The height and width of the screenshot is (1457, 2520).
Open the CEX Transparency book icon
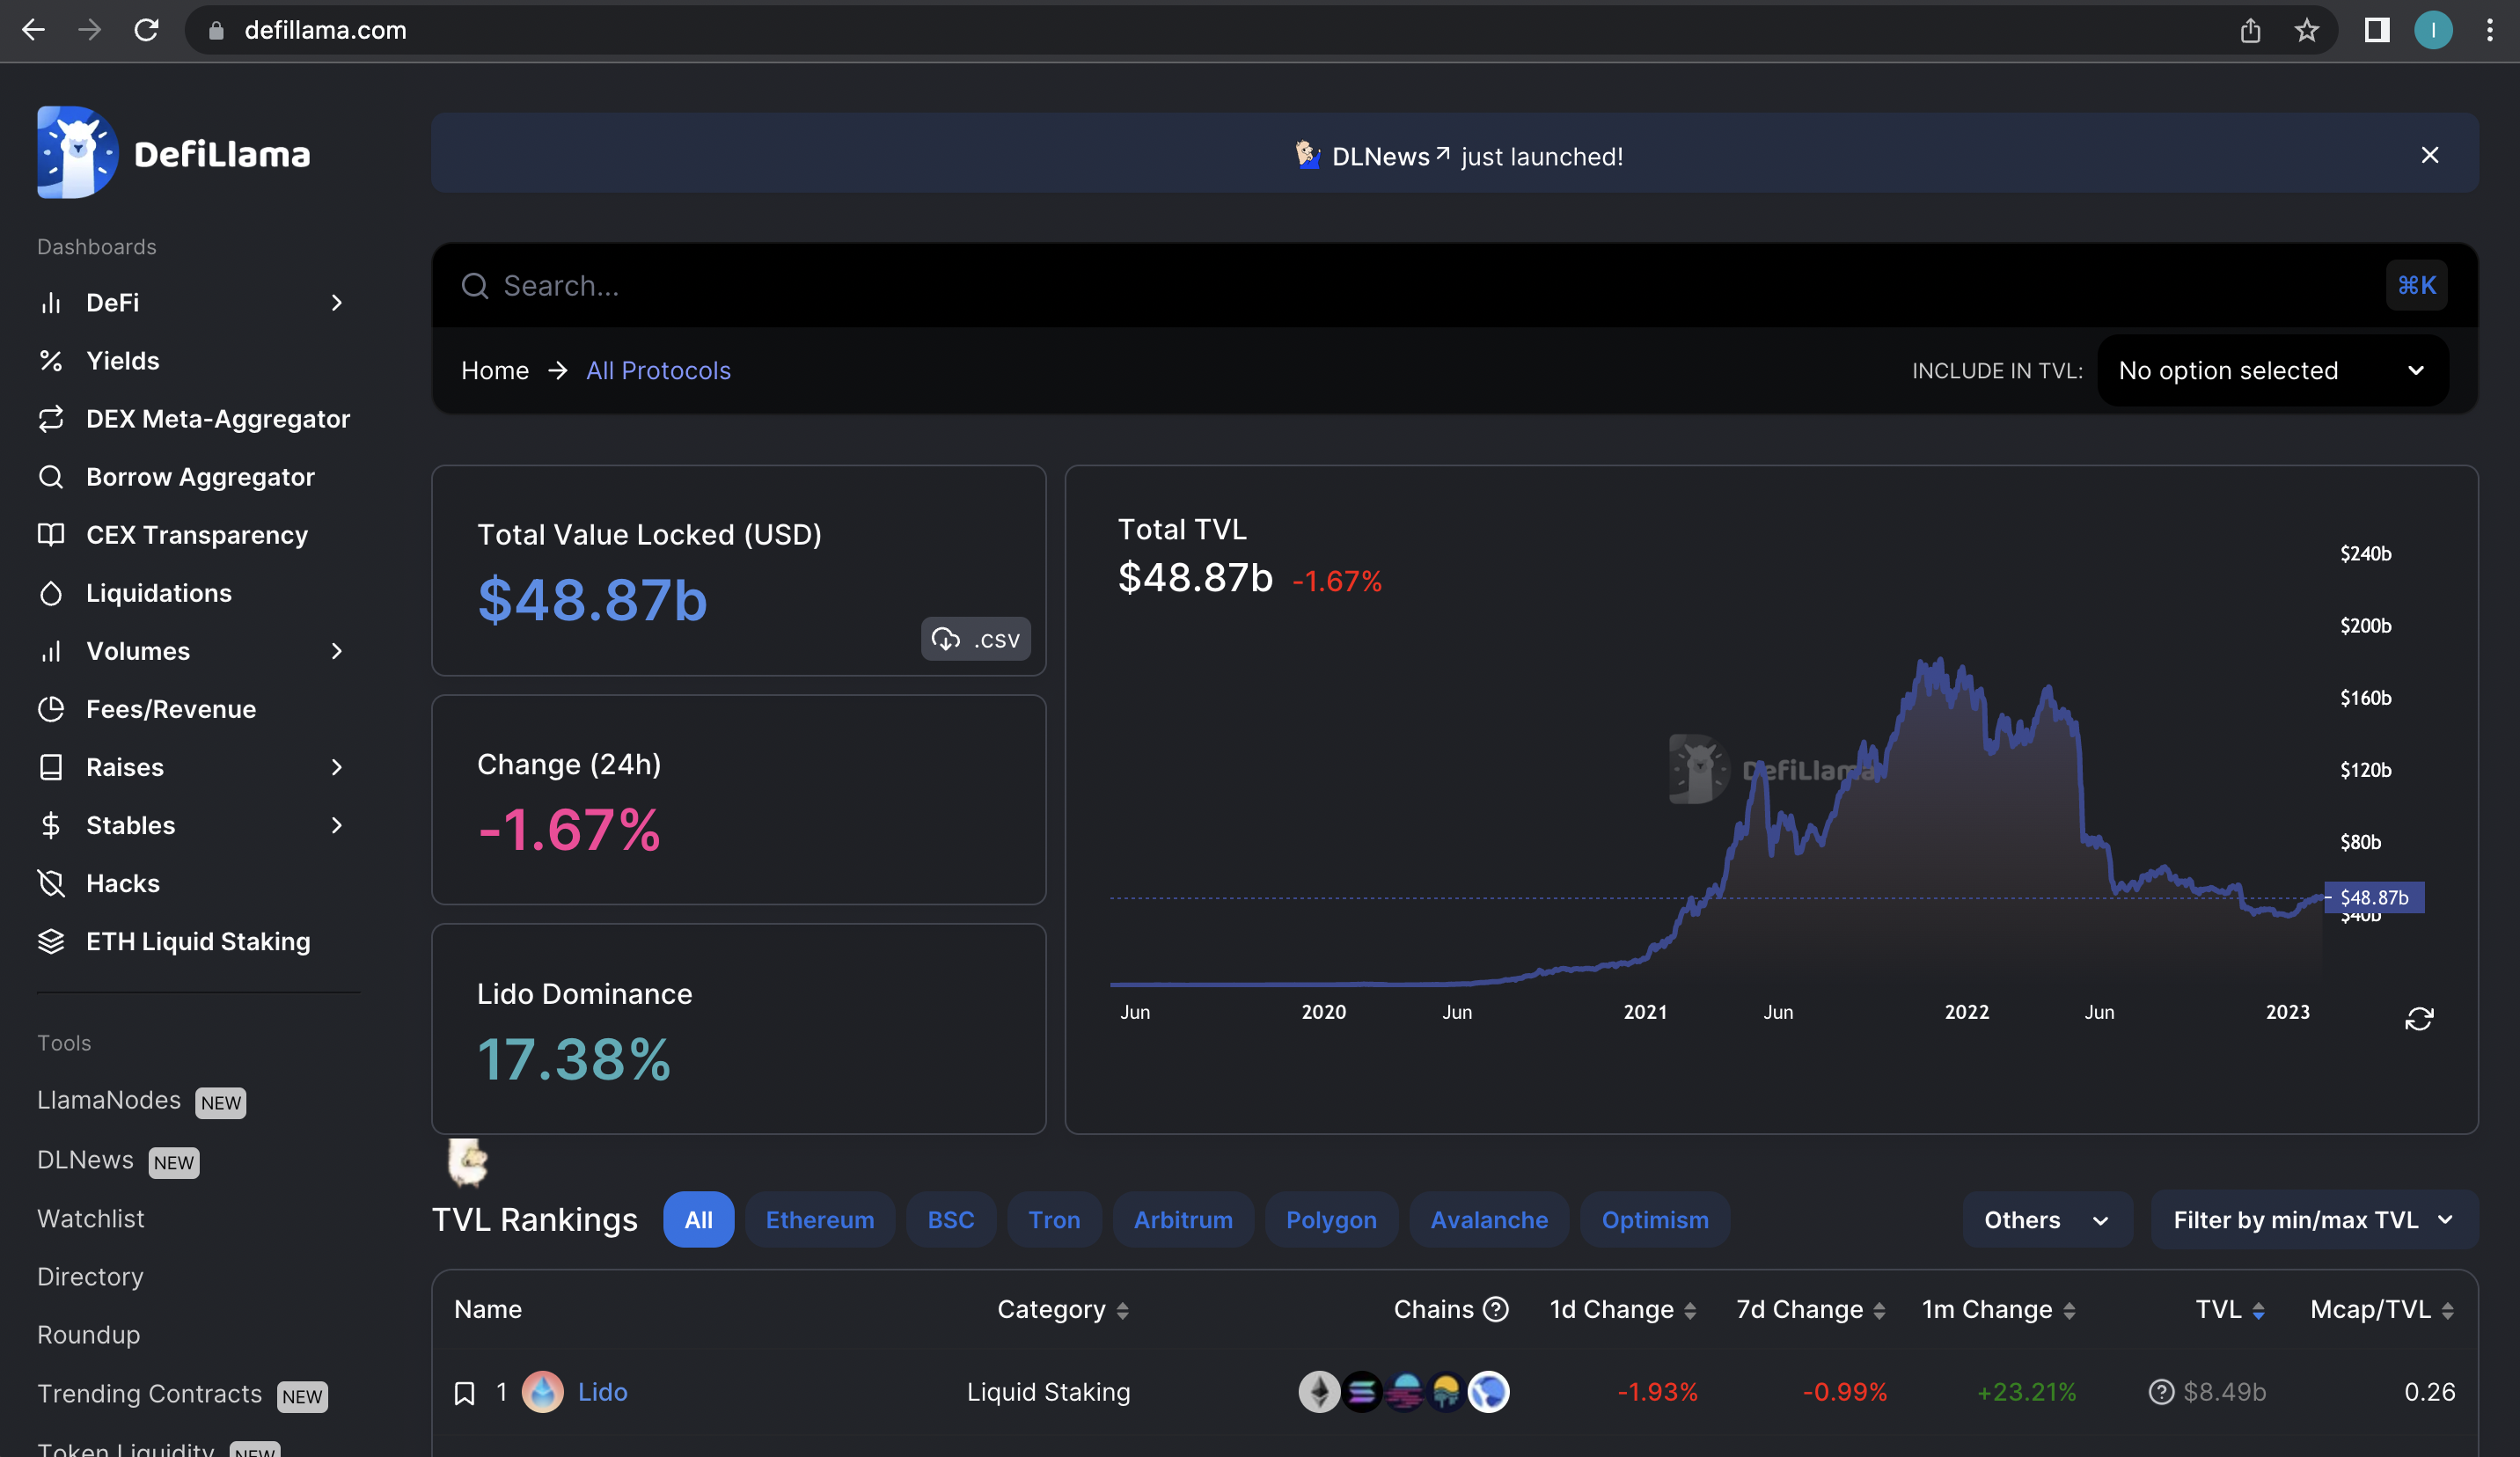pyautogui.click(x=51, y=535)
